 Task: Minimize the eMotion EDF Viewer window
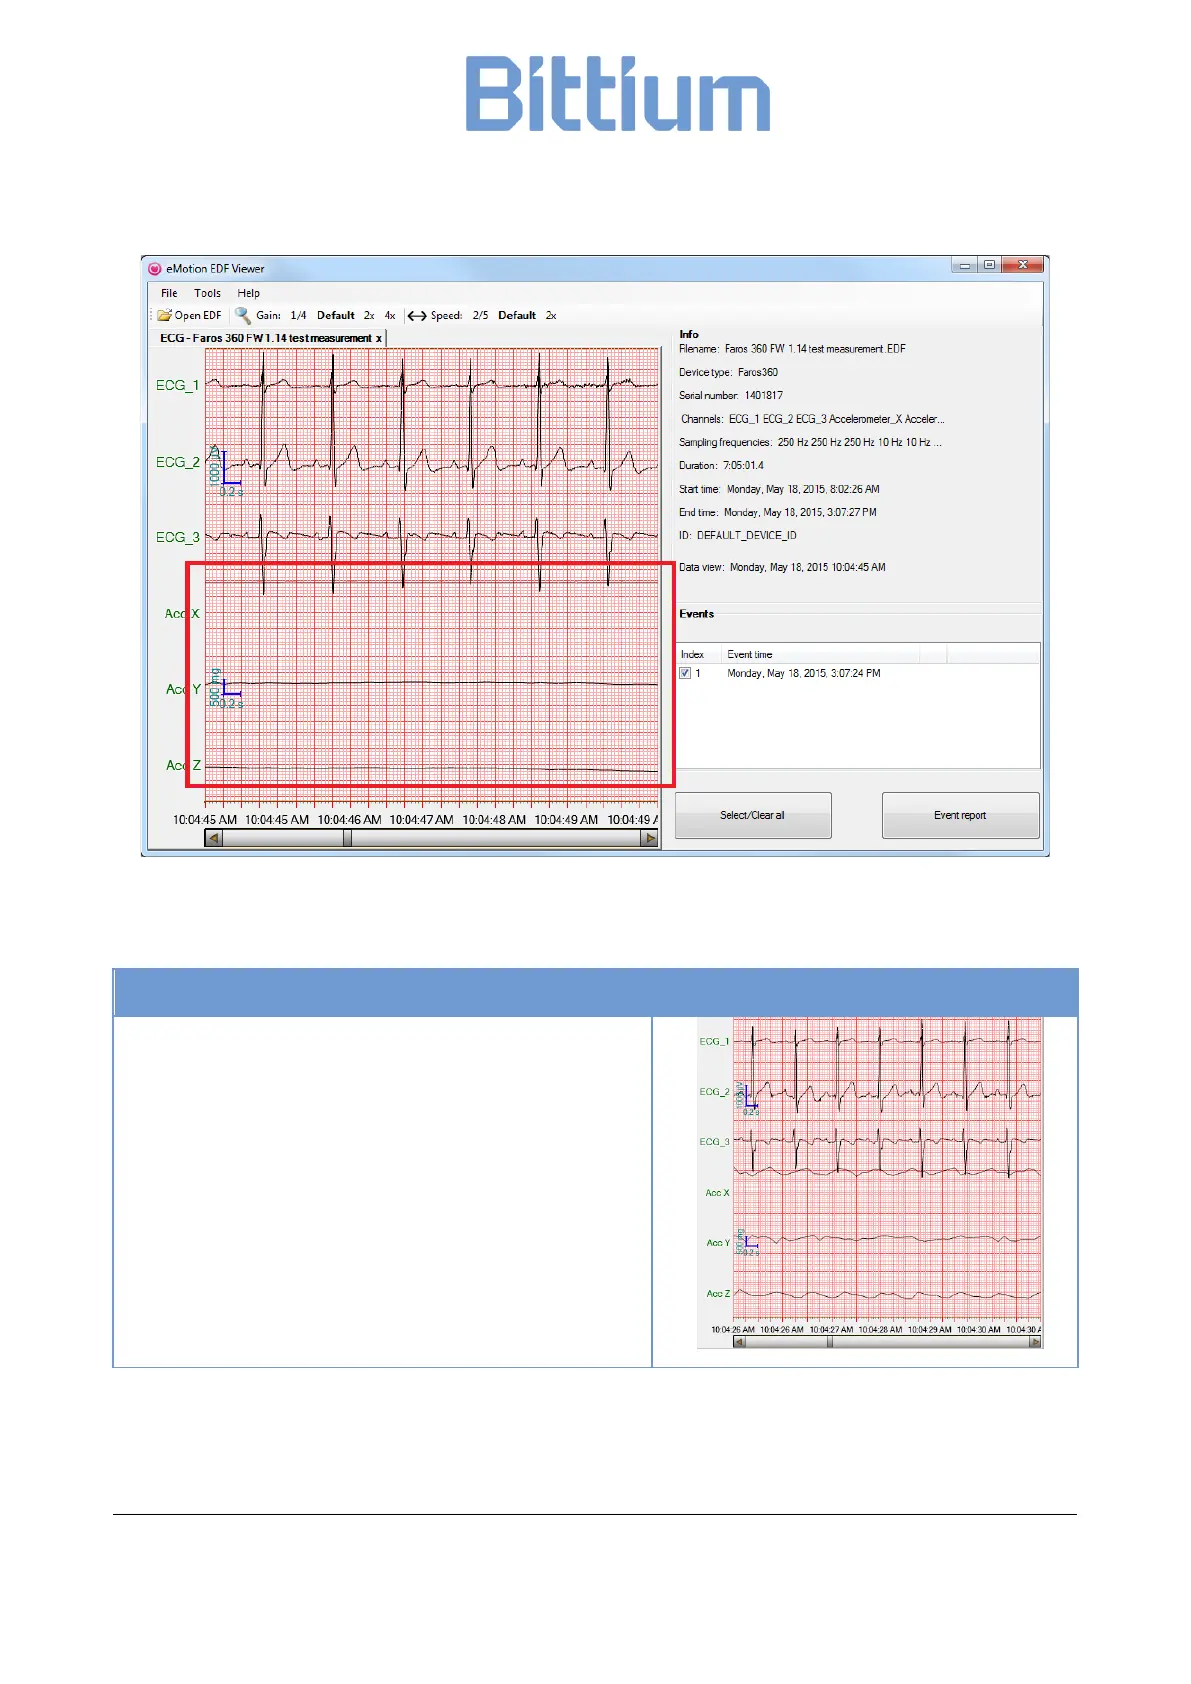pos(964,266)
